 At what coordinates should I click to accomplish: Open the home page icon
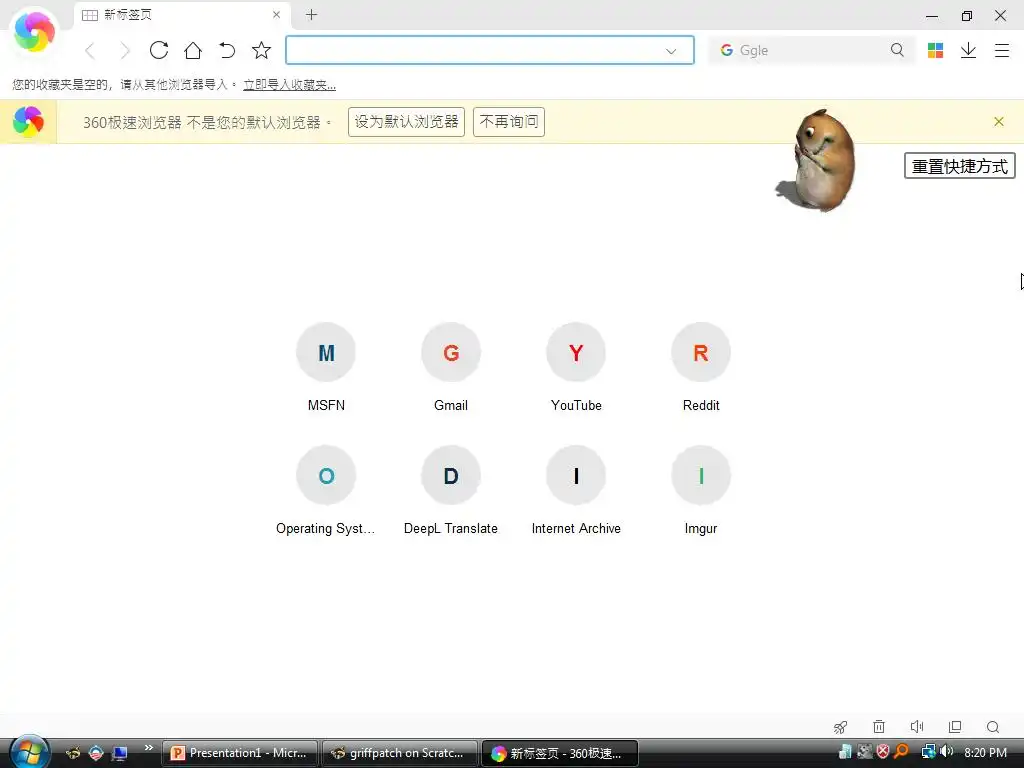click(193, 50)
